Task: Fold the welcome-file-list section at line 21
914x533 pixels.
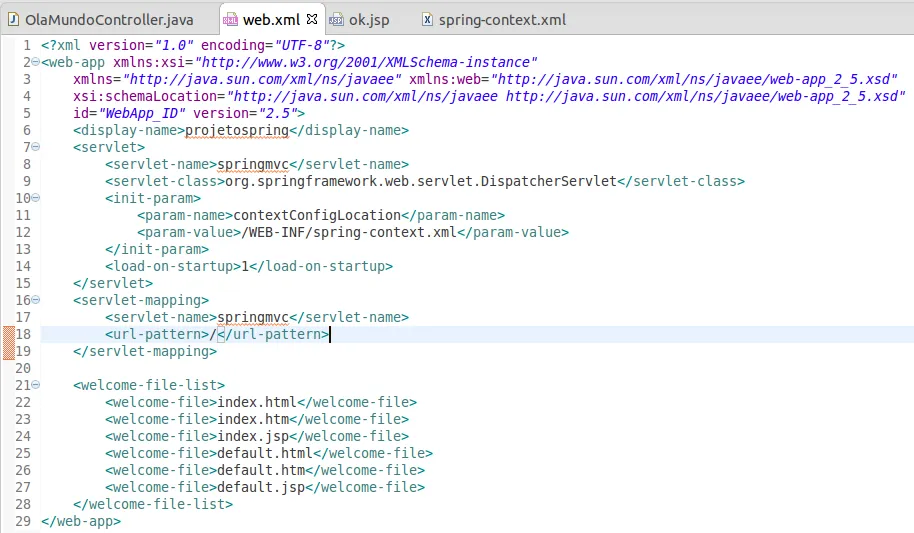Action: pos(35,385)
